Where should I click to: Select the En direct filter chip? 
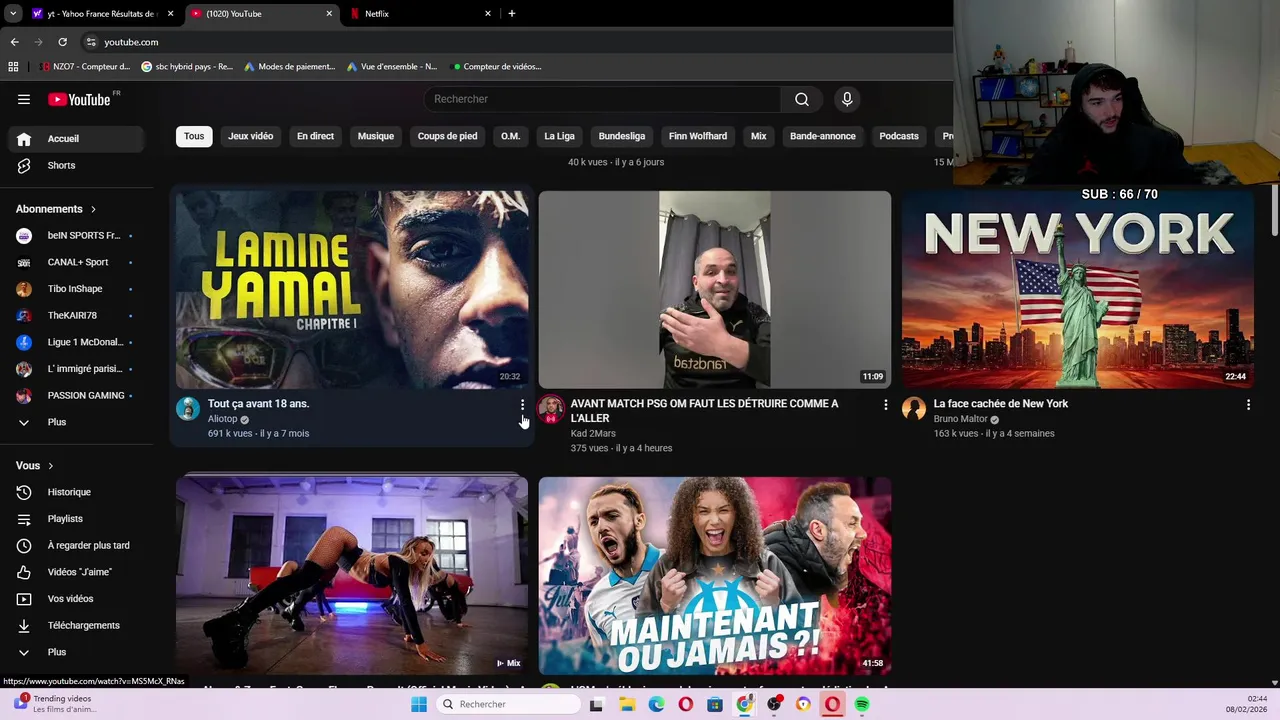tap(315, 136)
